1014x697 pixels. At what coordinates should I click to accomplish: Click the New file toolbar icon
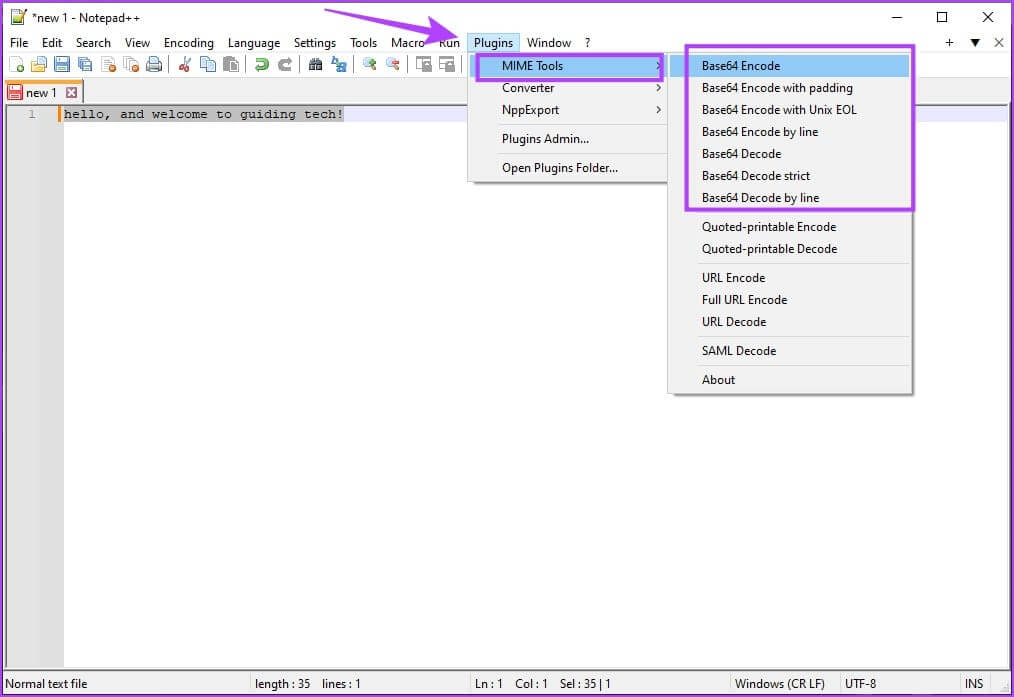(17, 64)
